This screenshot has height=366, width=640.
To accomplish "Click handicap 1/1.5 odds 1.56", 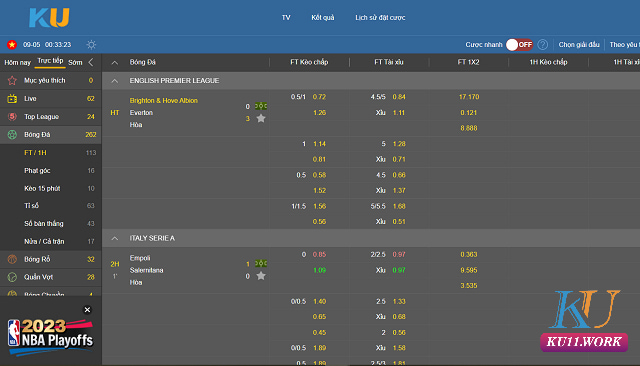I will click(x=319, y=206).
